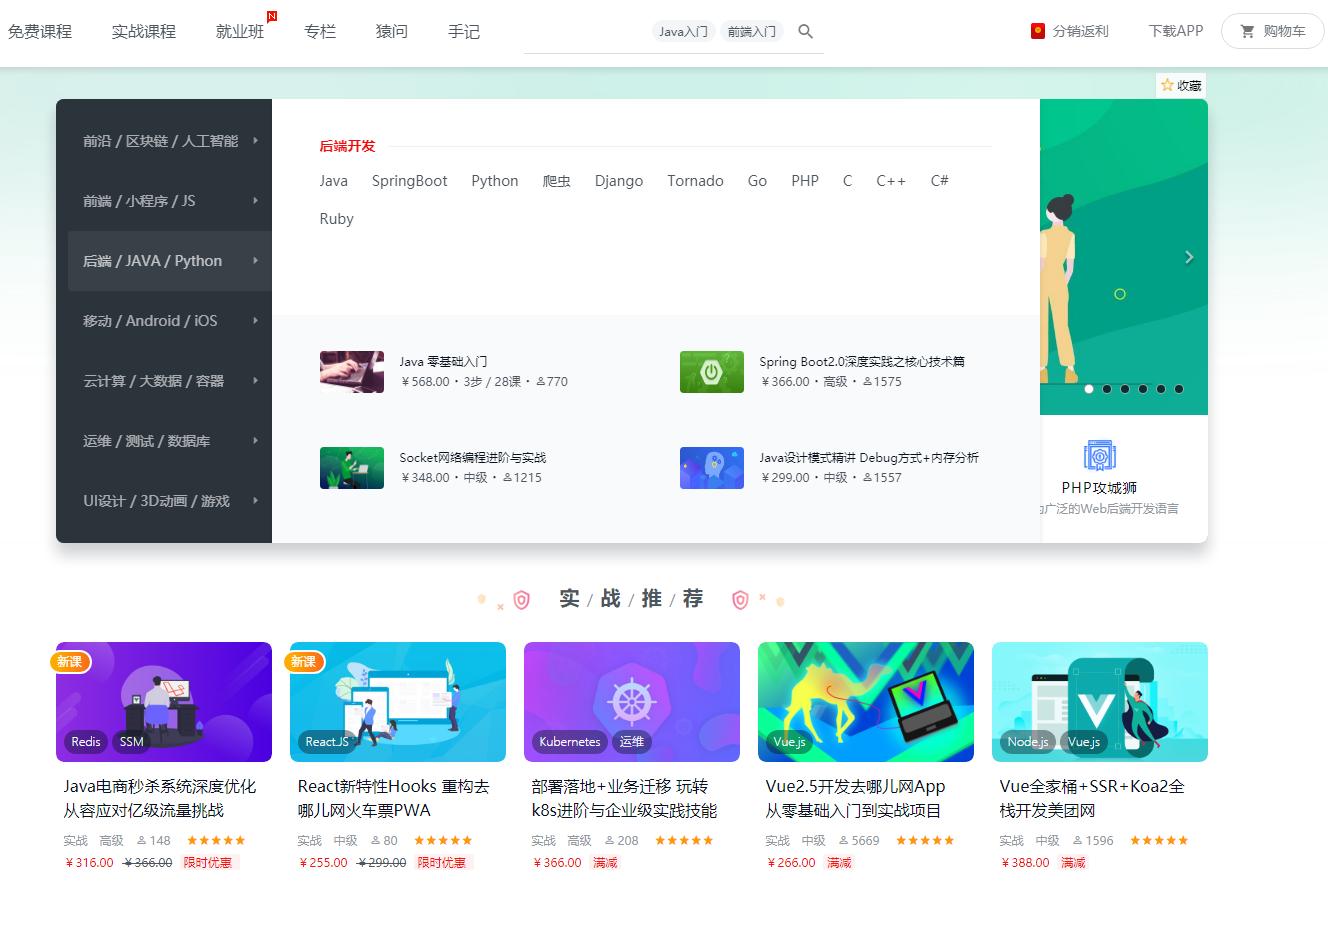
Task: Open the Java 零基础入门 course
Action: (x=444, y=362)
